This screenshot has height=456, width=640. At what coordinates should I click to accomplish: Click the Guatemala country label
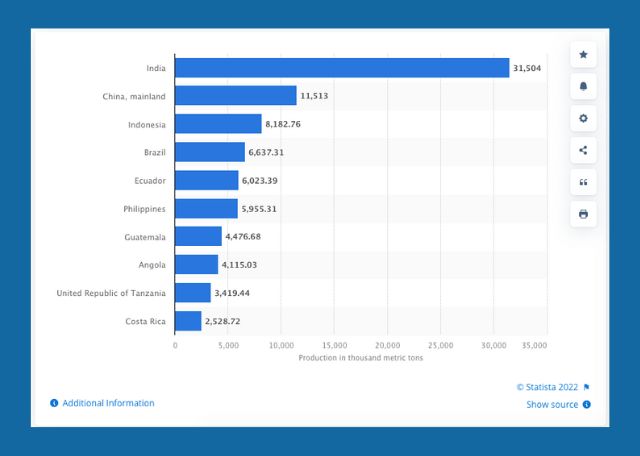pyautogui.click(x=145, y=237)
